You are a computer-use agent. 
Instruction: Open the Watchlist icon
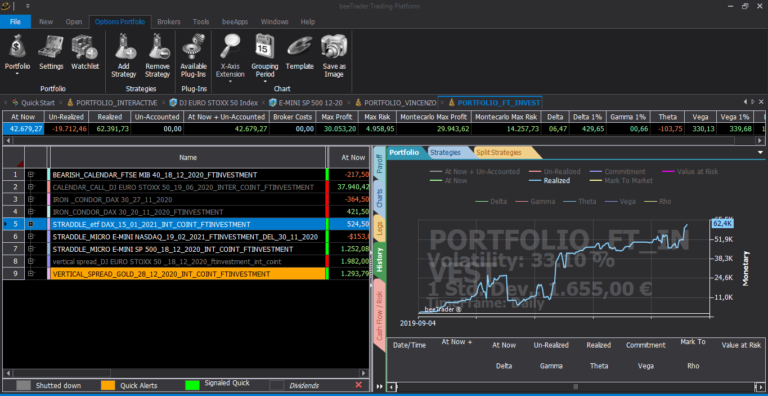click(x=85, y=47)
